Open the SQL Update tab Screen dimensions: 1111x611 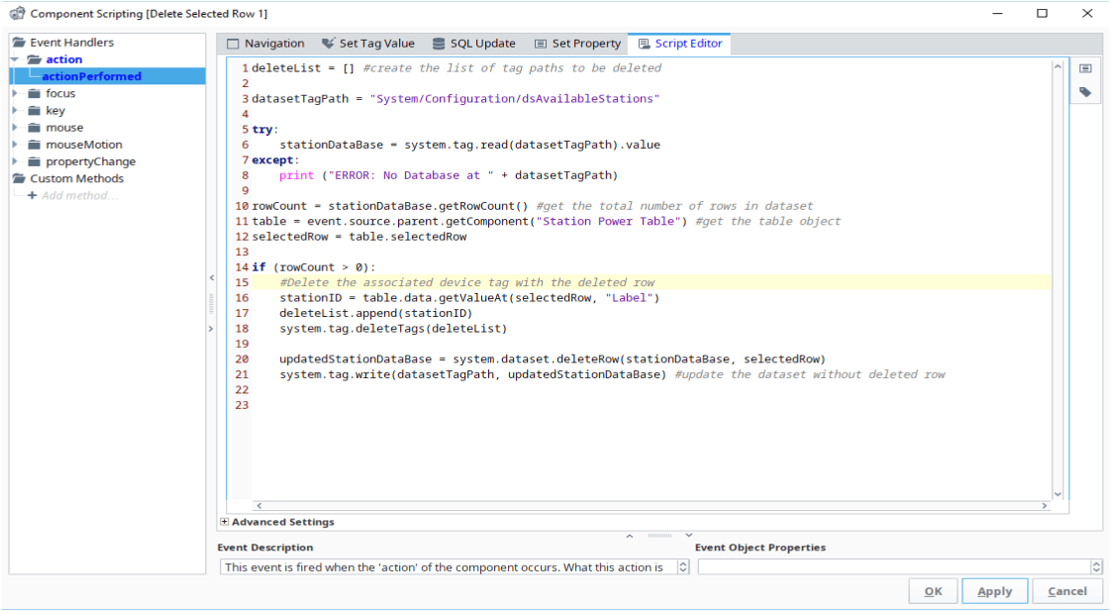tap(474, 44)
